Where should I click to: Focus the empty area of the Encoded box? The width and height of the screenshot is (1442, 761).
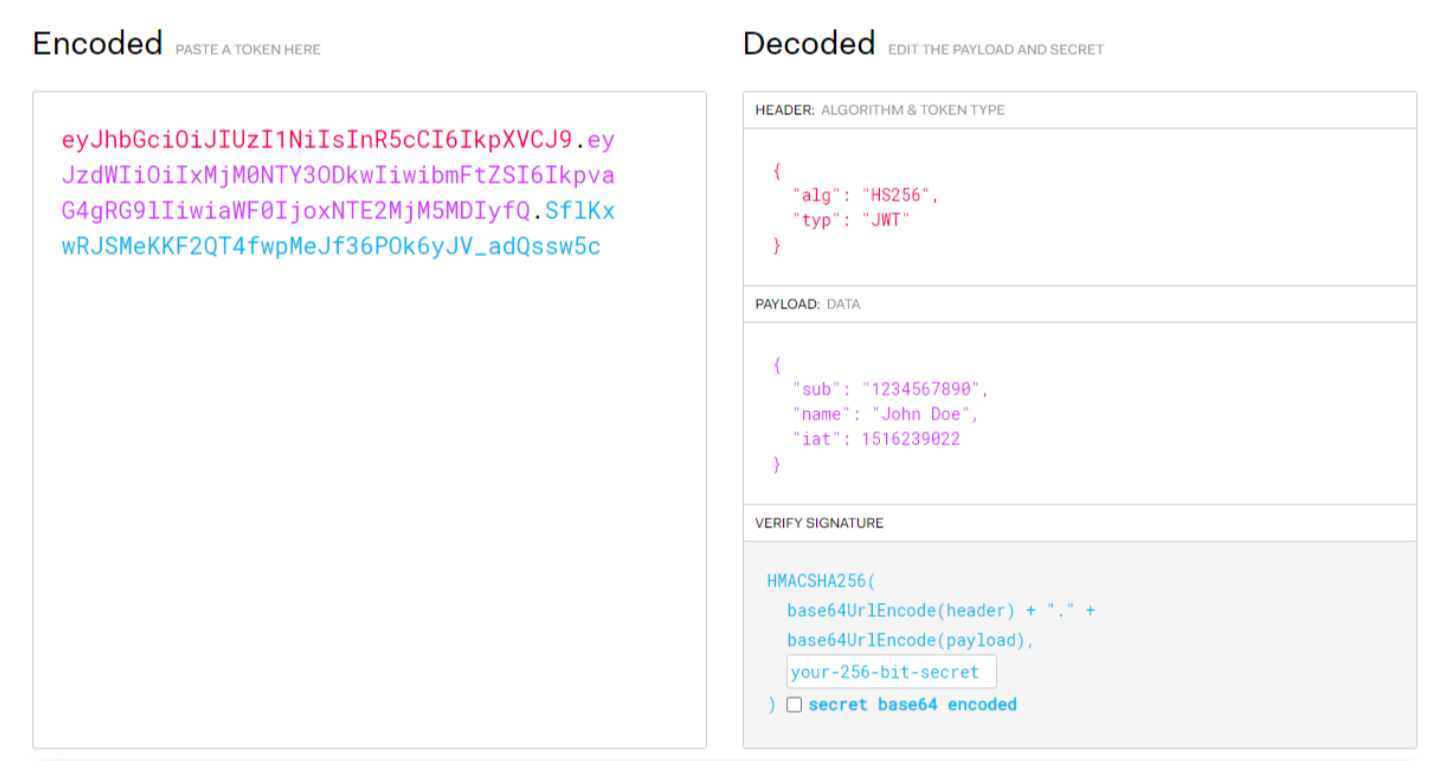[369, 500]
